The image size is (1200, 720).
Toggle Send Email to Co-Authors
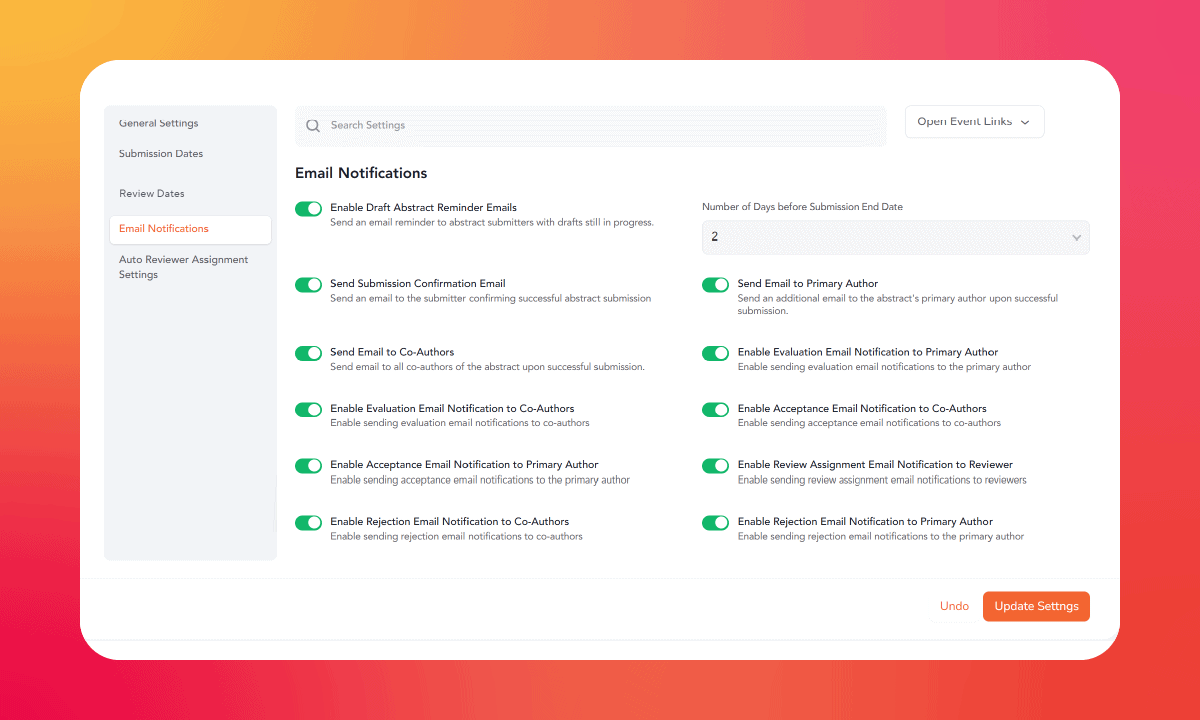(308, 353)
